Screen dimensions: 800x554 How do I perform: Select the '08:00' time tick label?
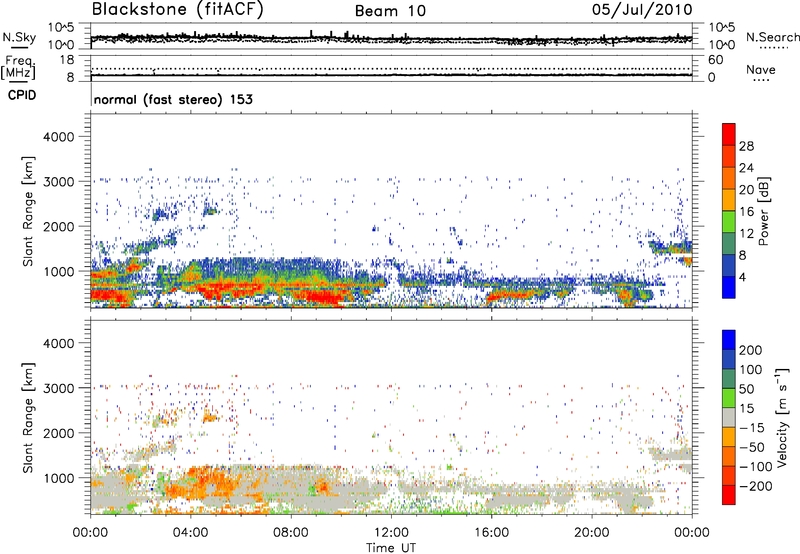(290, 533)
